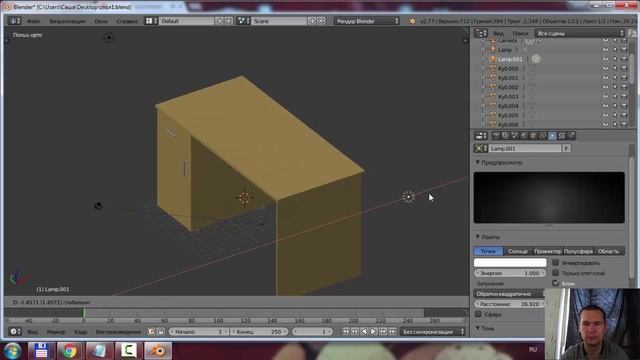Toggle visibility of the Lamp row
The width and height of the screenshot is (640, 360).
pyautogui.click(x=606, y=50)
